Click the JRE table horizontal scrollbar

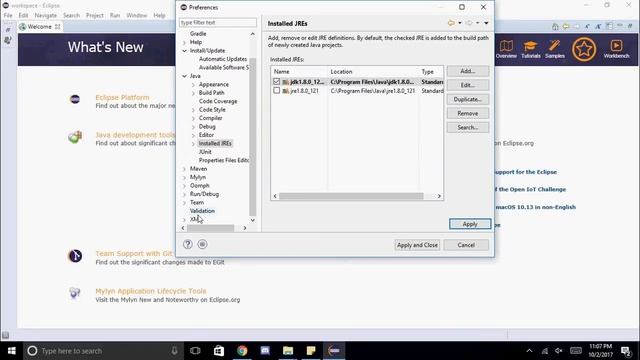tap(351, 196)
